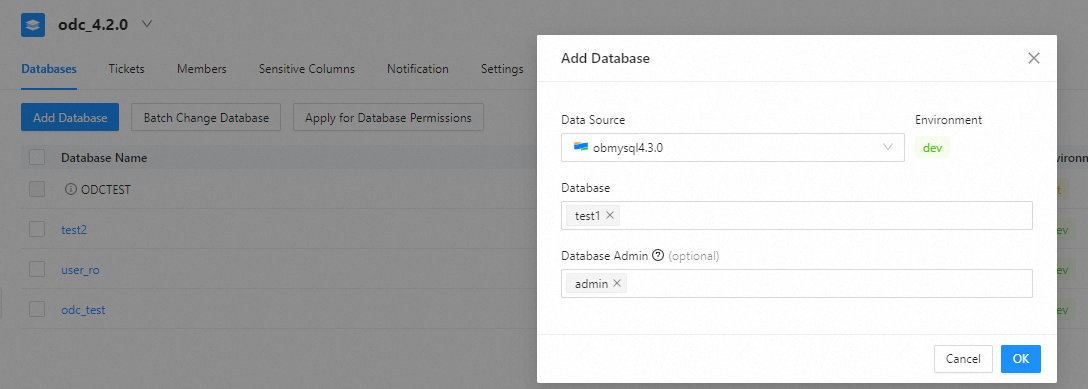Remove the test1 tag from Database field

(610, 216)
